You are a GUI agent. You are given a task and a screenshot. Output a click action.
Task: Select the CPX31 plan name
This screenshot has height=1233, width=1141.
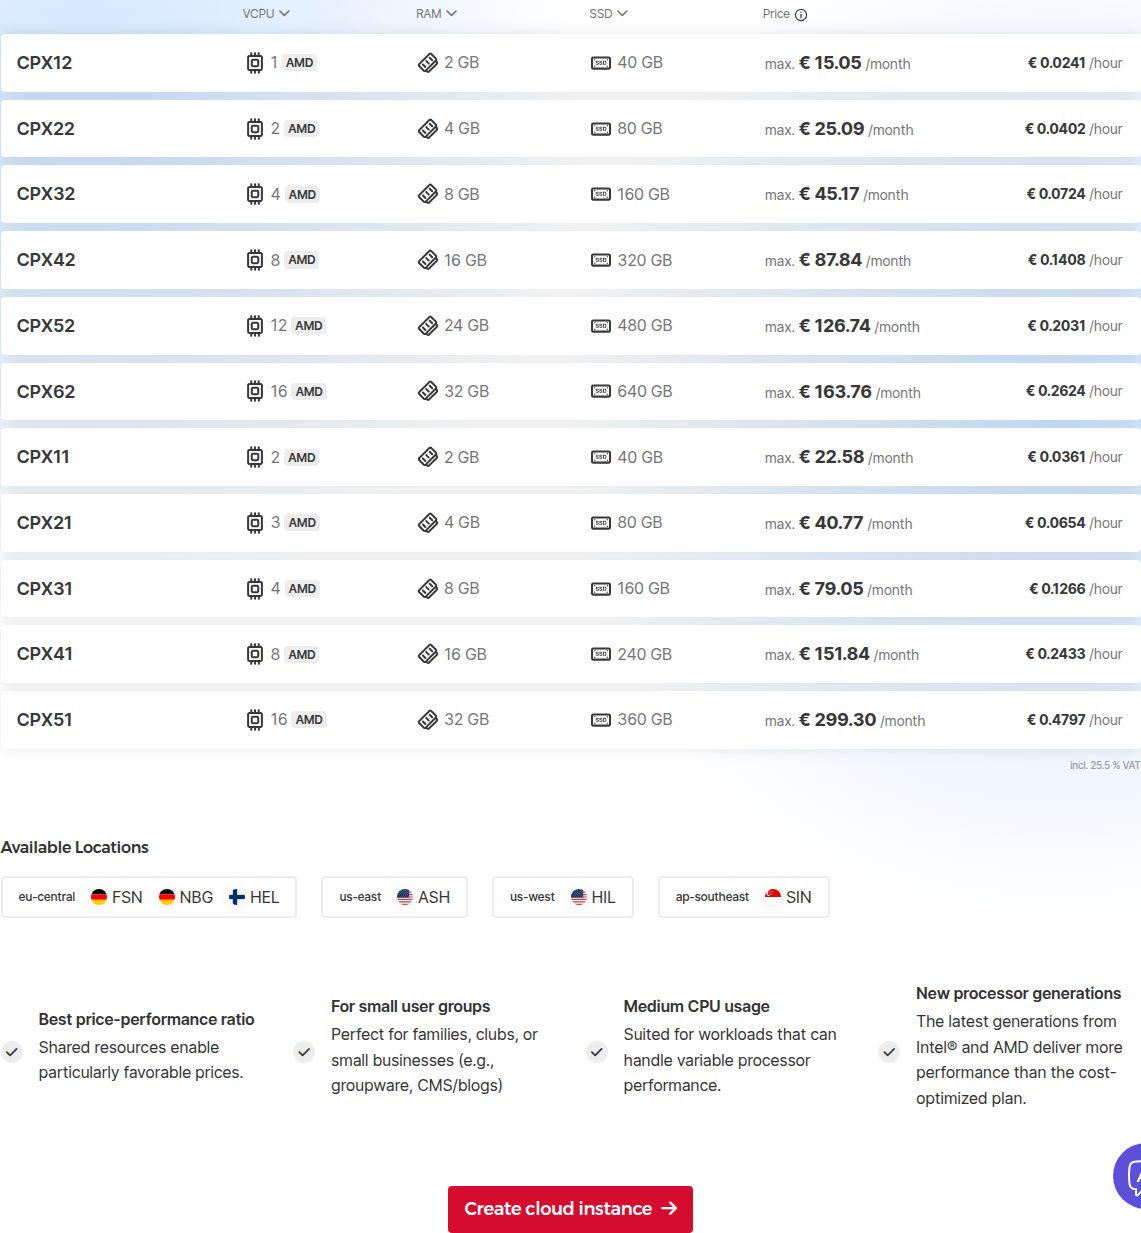tap(44, 589)
